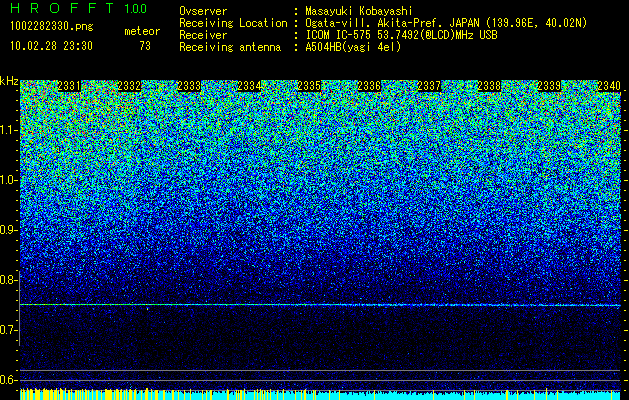Click antenna value A504HB(yagi 4el)
This screenshot has width=629, height=400.
(x=353, y=47)
